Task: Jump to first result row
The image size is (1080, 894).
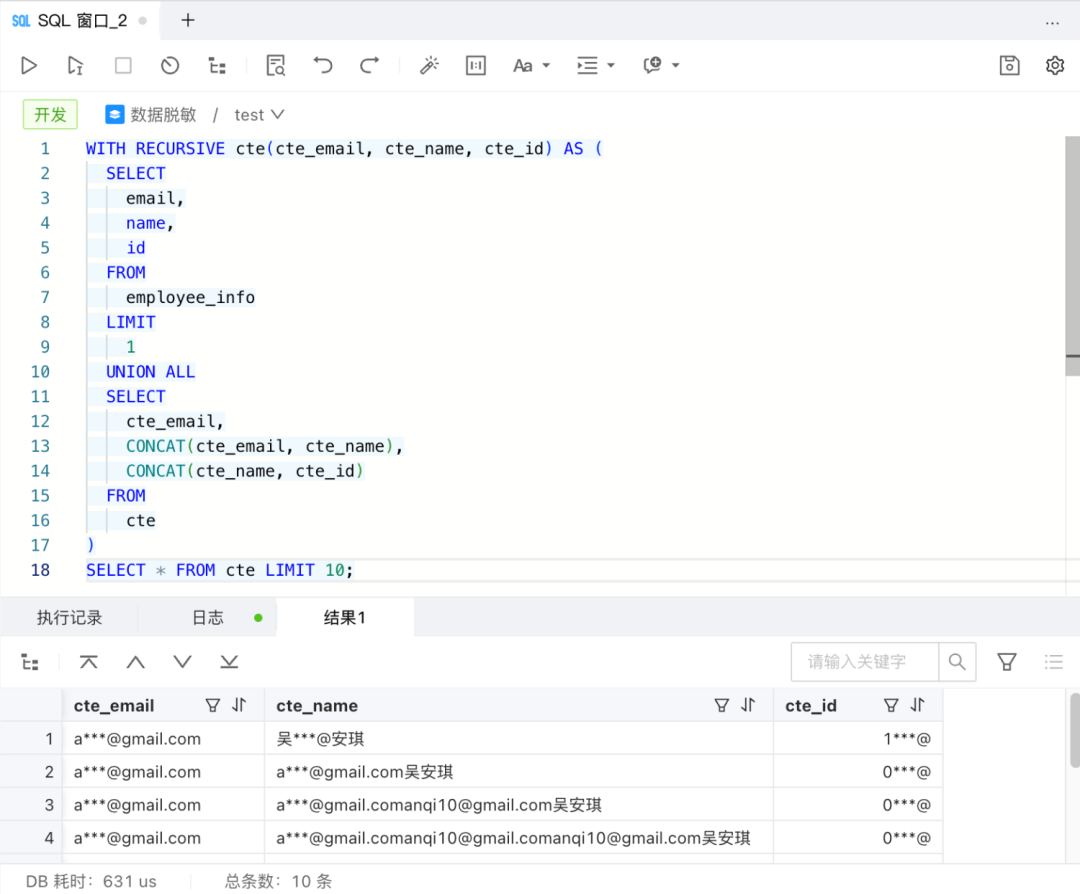Action: point(89,662)
